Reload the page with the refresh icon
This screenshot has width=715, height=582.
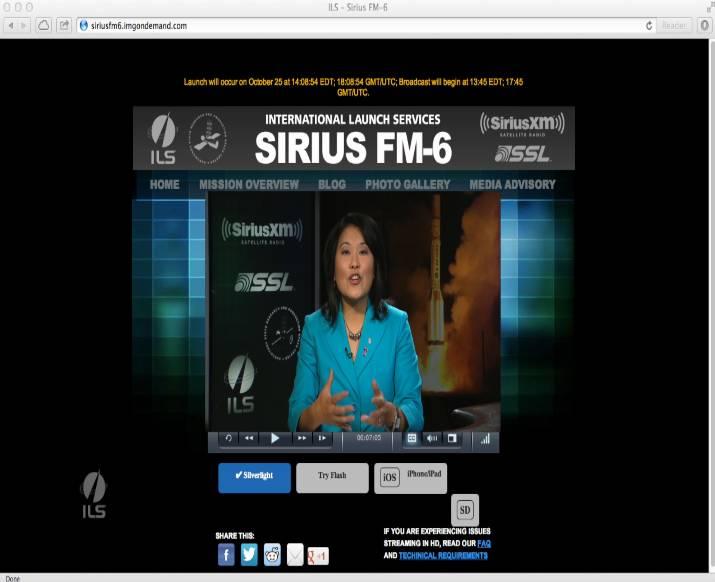pyautogui.click(x=648, y=26)
